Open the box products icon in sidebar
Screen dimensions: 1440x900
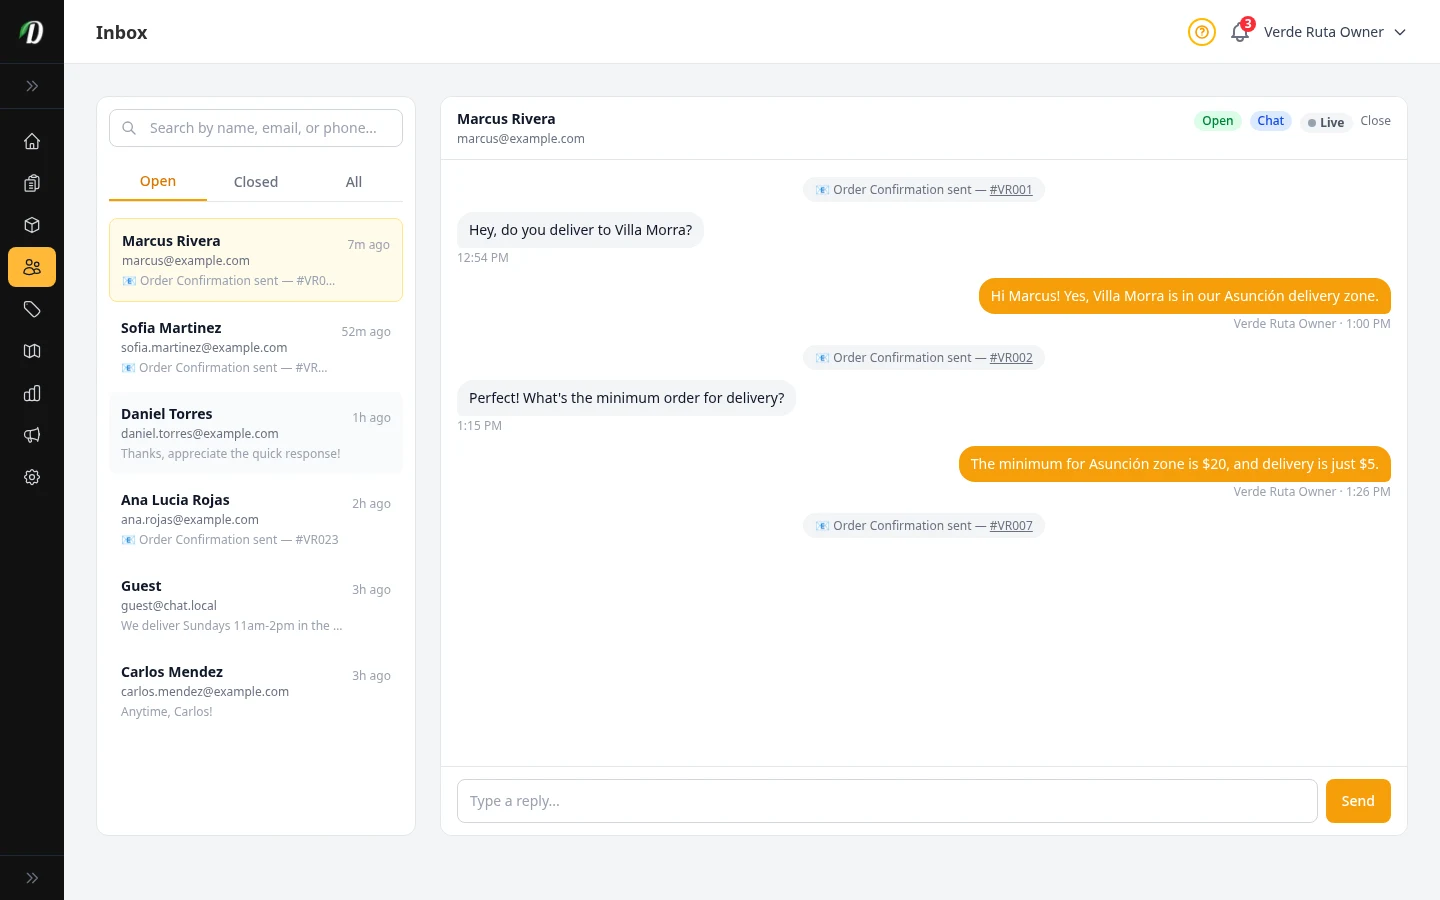[32, 225]
